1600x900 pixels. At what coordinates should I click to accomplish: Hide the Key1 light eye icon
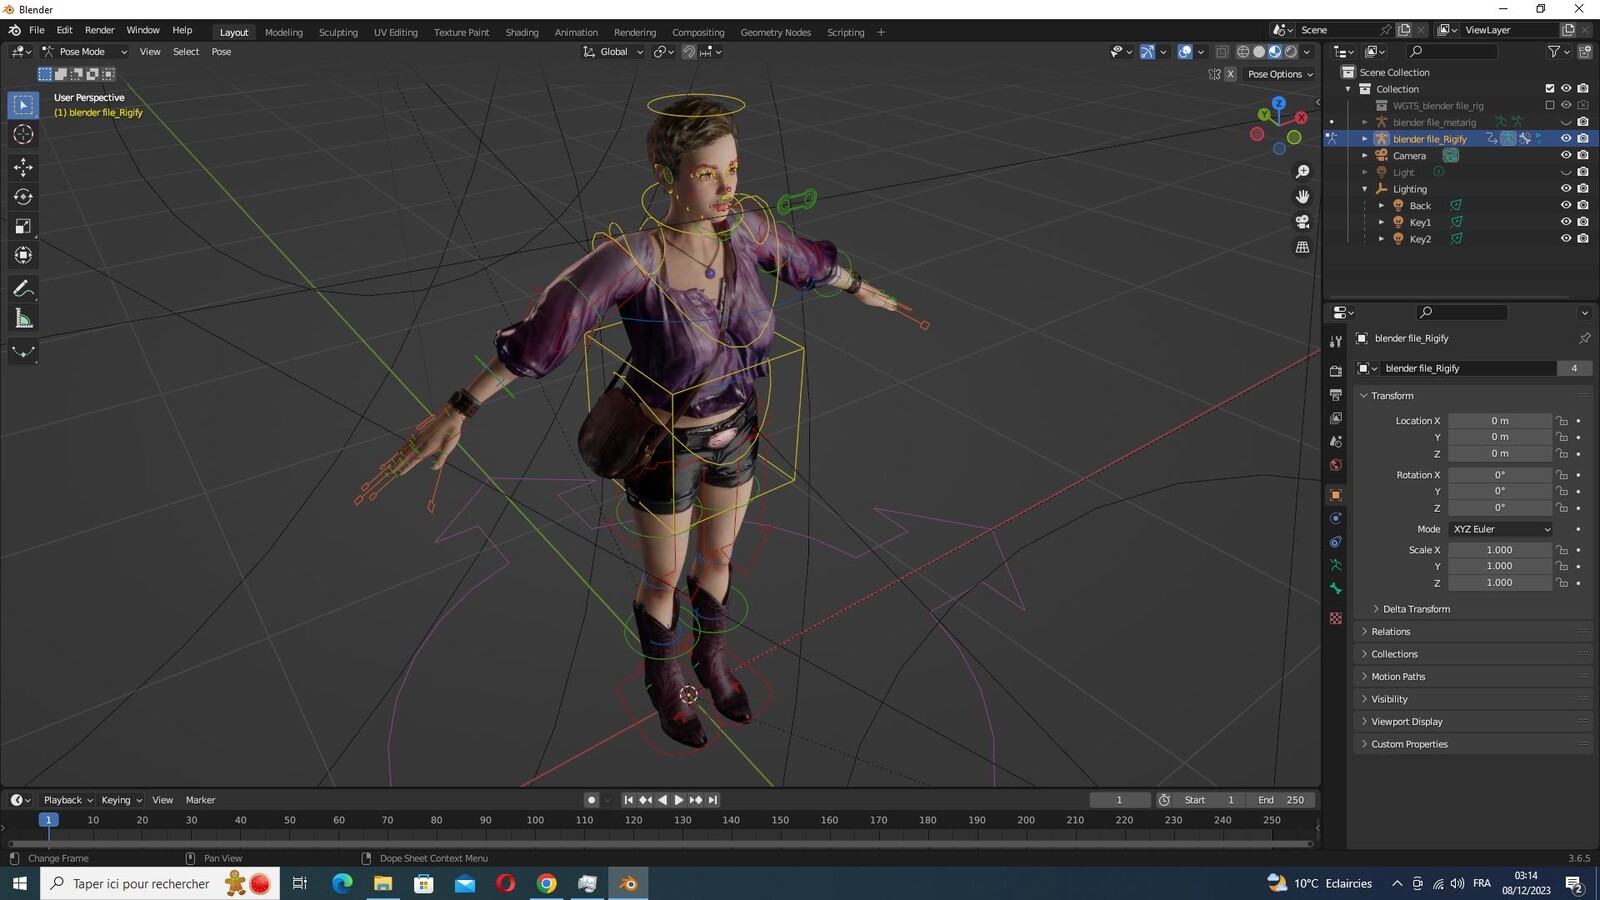(1566, 222)
